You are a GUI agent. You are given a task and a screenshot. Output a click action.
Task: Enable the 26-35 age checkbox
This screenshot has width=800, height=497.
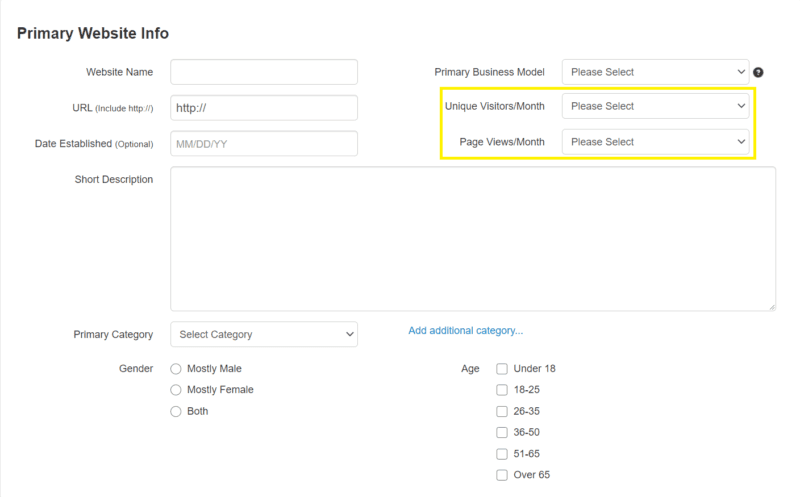tap(502, 411)
